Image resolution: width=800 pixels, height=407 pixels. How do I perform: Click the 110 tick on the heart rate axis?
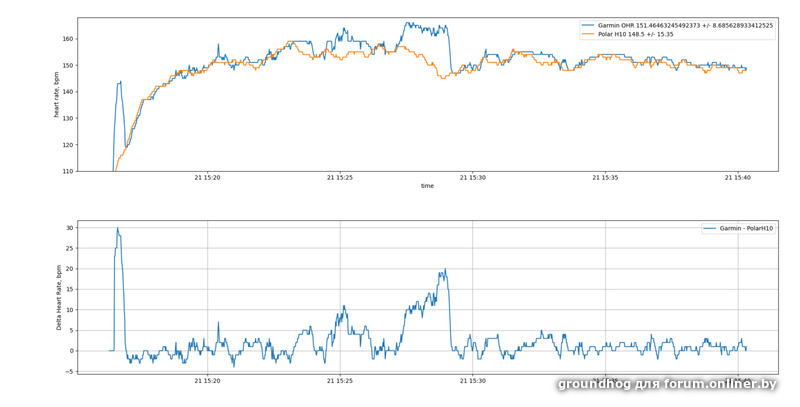[x=68, y=171]
